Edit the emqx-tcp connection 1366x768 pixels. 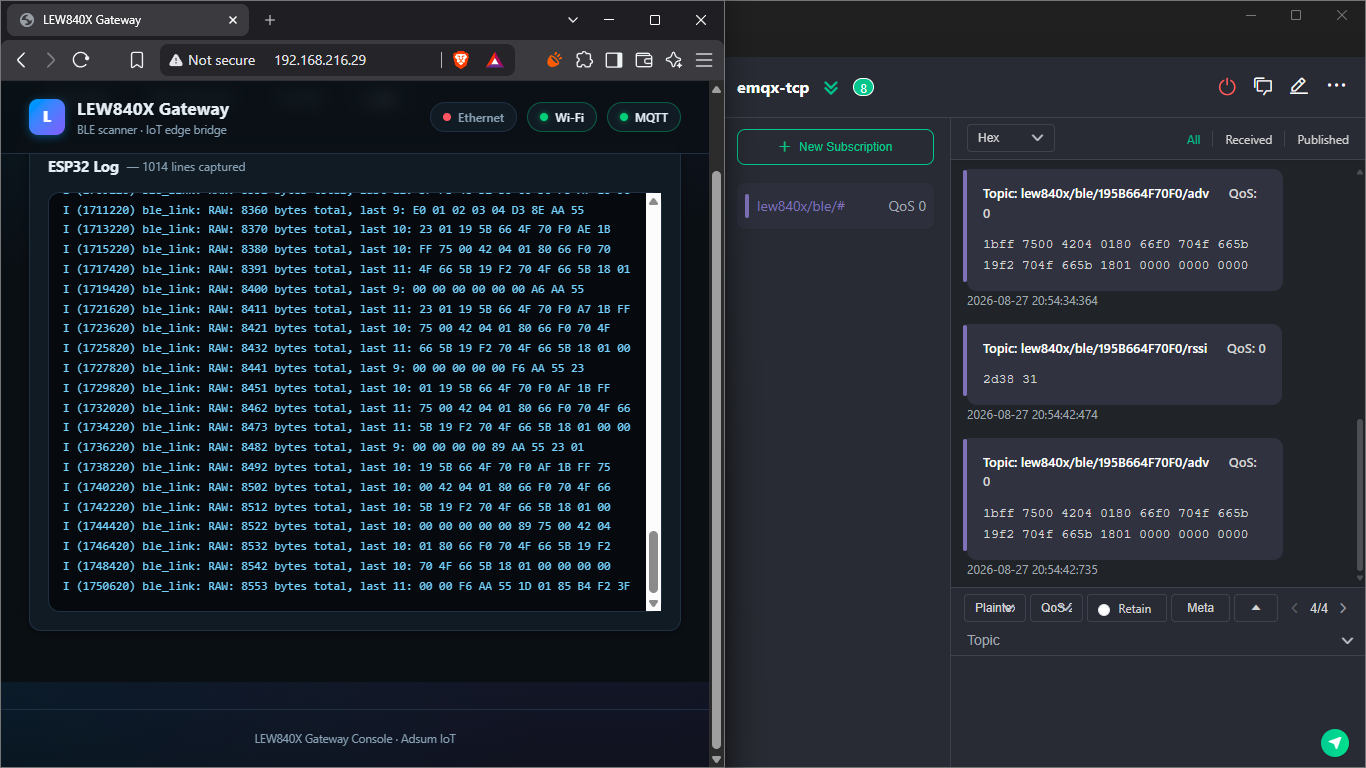[x=1299, y=87]
